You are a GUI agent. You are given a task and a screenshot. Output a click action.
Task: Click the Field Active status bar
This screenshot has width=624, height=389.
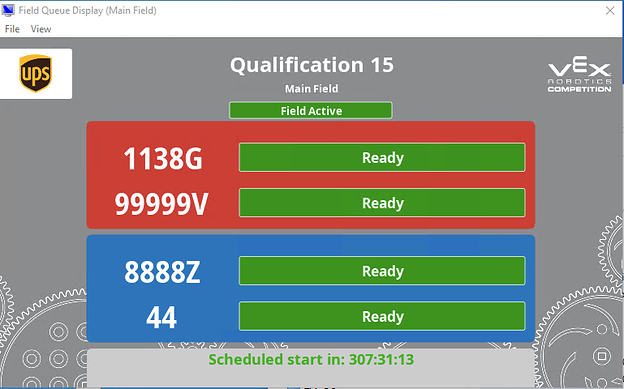pyautogui.click(x=310, y=111)
